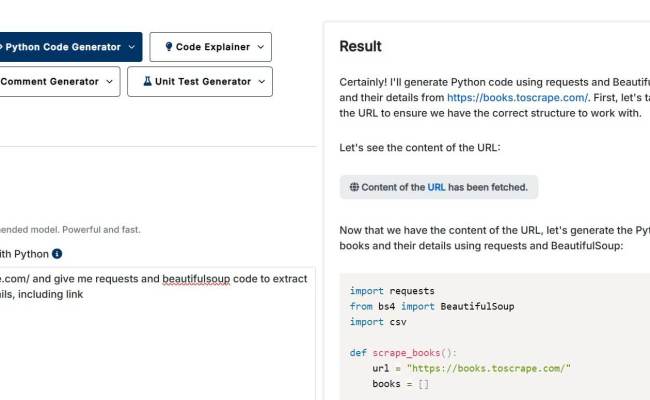Expand the Code Explainer dropdown arrow
650x400 pixels.
click(260, 47)
